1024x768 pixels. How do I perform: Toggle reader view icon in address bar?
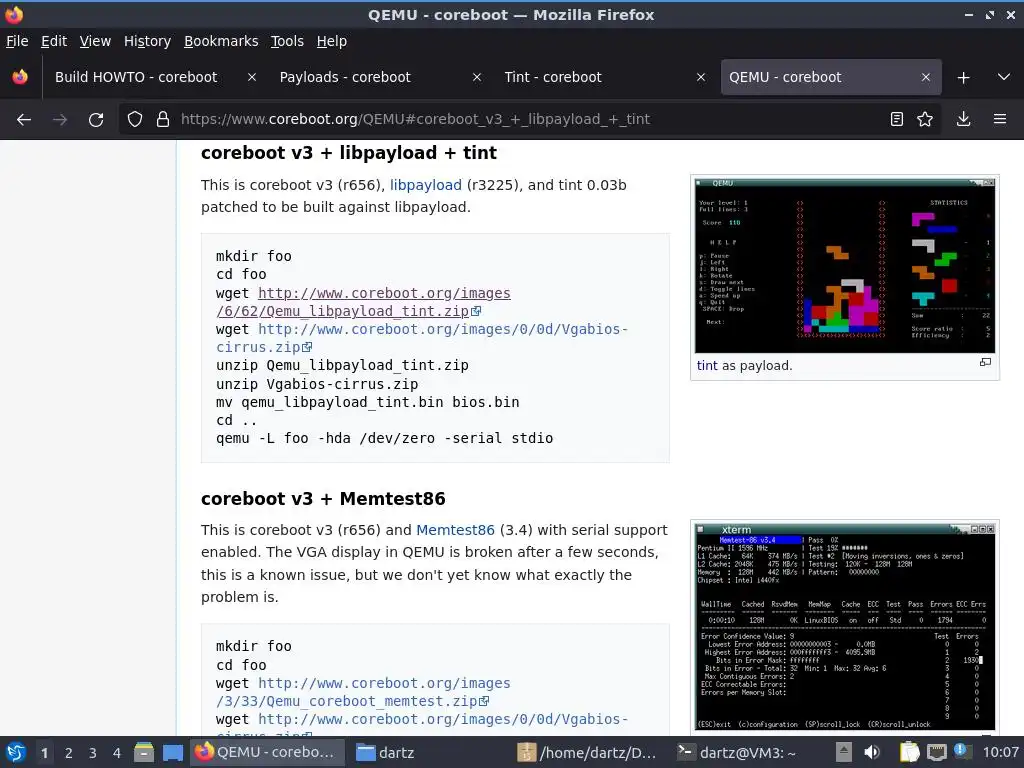click(x=897, y=120)
